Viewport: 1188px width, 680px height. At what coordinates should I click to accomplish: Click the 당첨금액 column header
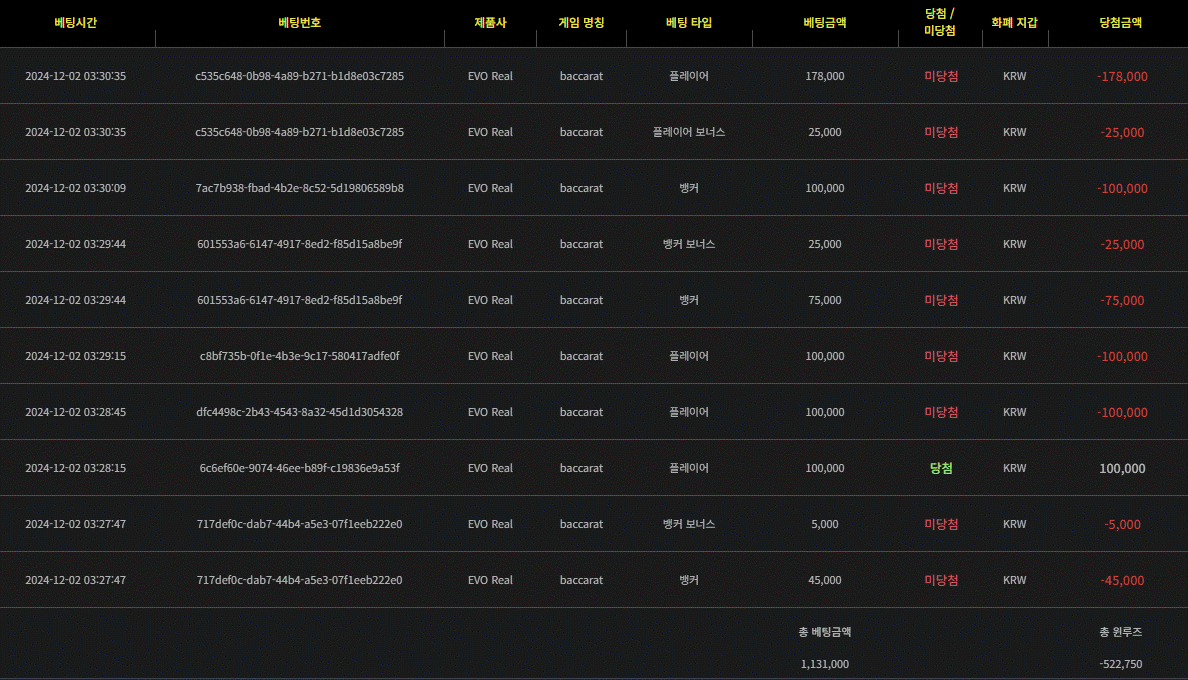point(1120,22)
